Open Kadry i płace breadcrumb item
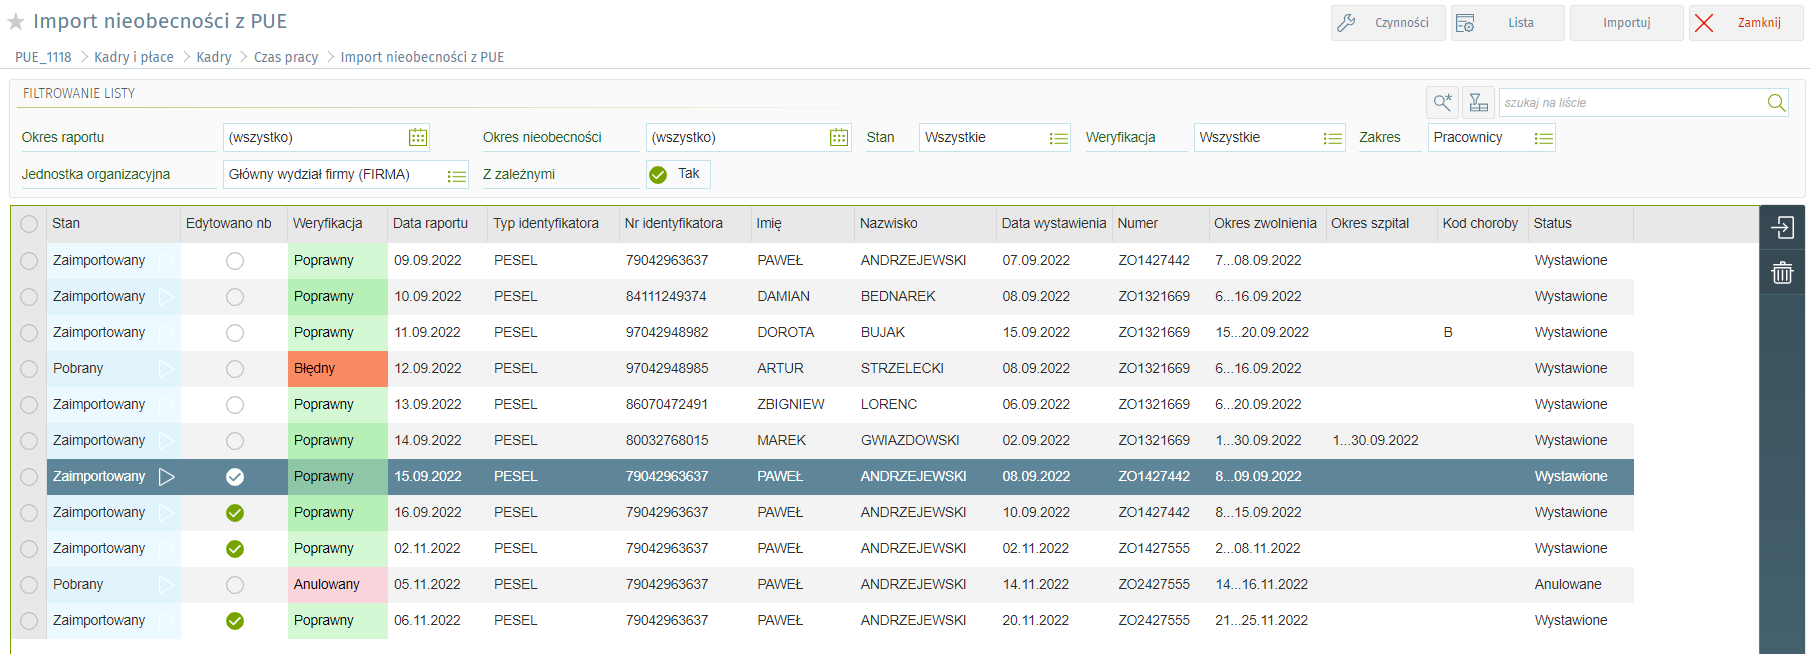1810x654 pixels. pos(134,57)
